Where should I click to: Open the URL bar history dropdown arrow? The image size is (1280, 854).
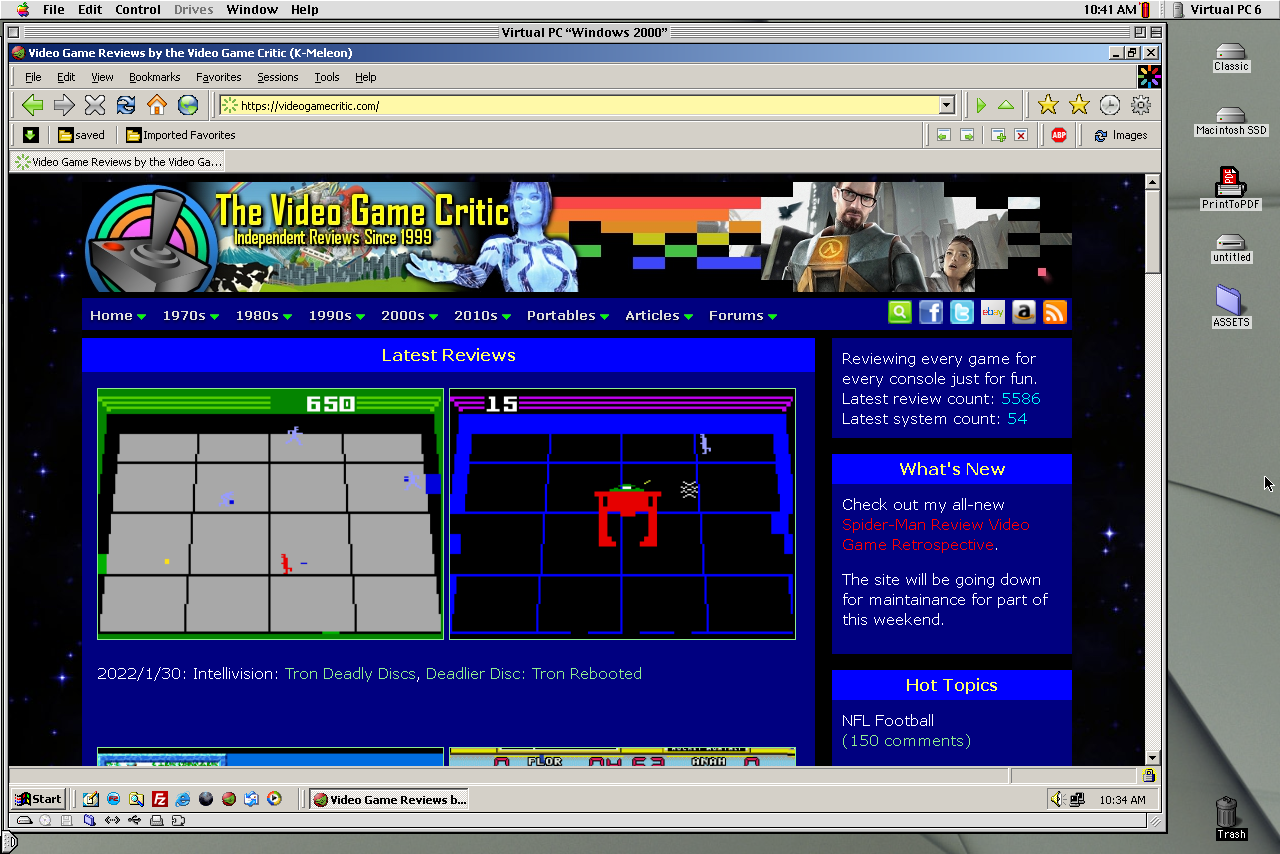coord(946,105)
